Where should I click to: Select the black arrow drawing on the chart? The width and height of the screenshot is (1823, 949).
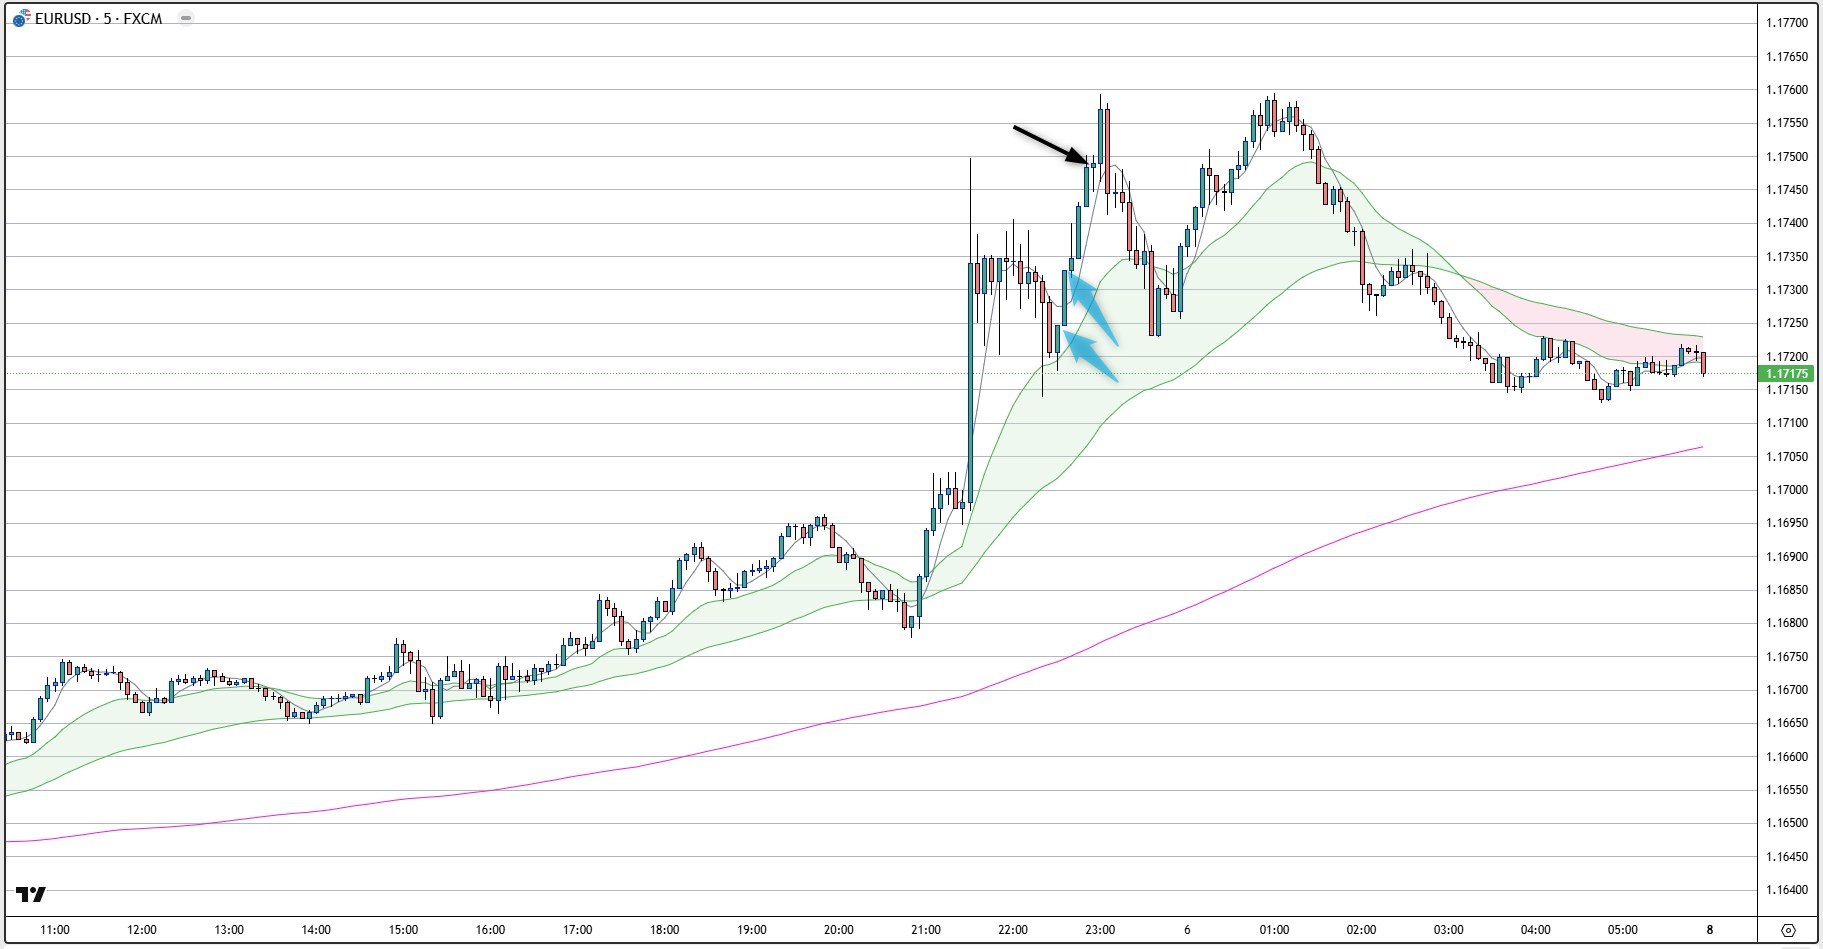click(1050, 143)
